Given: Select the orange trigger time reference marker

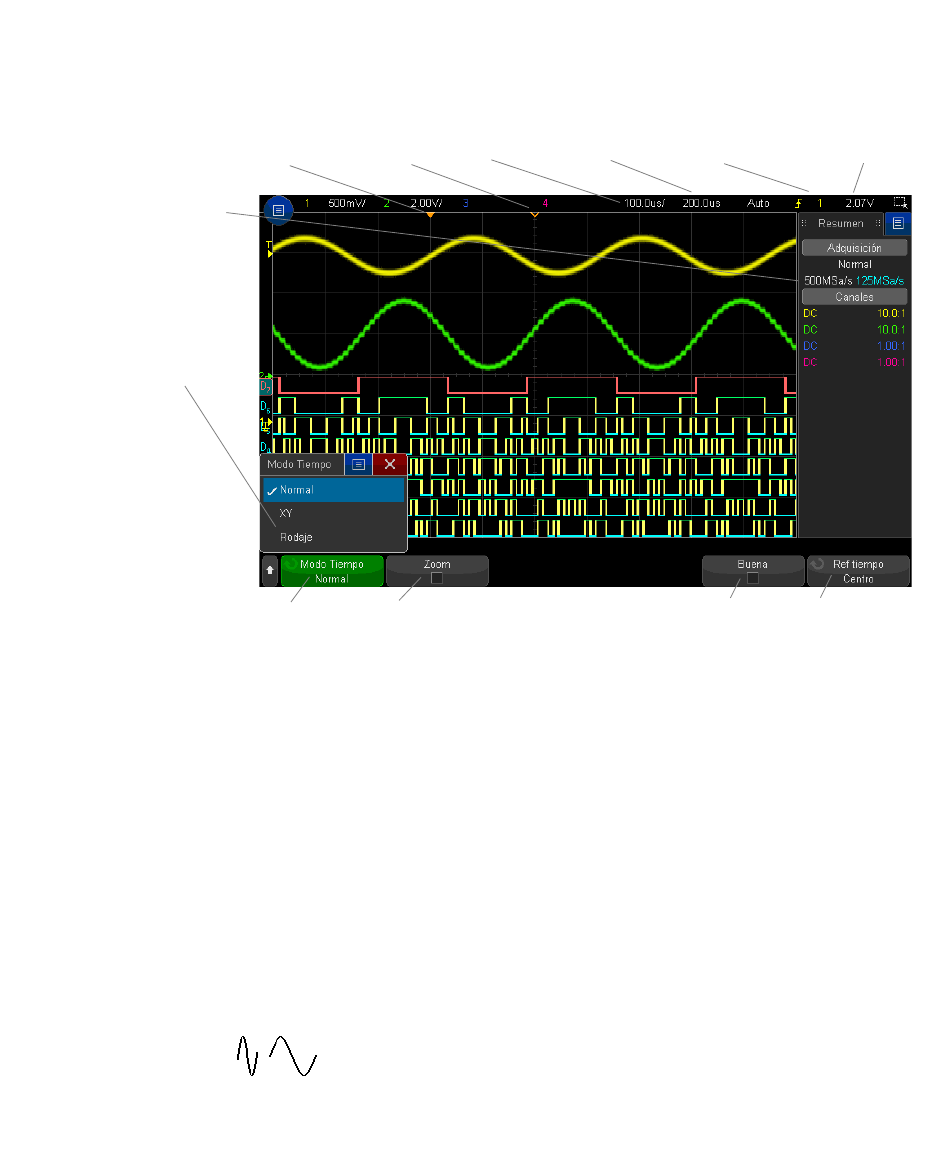Looking at the screenshot, I should pos(430,215).
